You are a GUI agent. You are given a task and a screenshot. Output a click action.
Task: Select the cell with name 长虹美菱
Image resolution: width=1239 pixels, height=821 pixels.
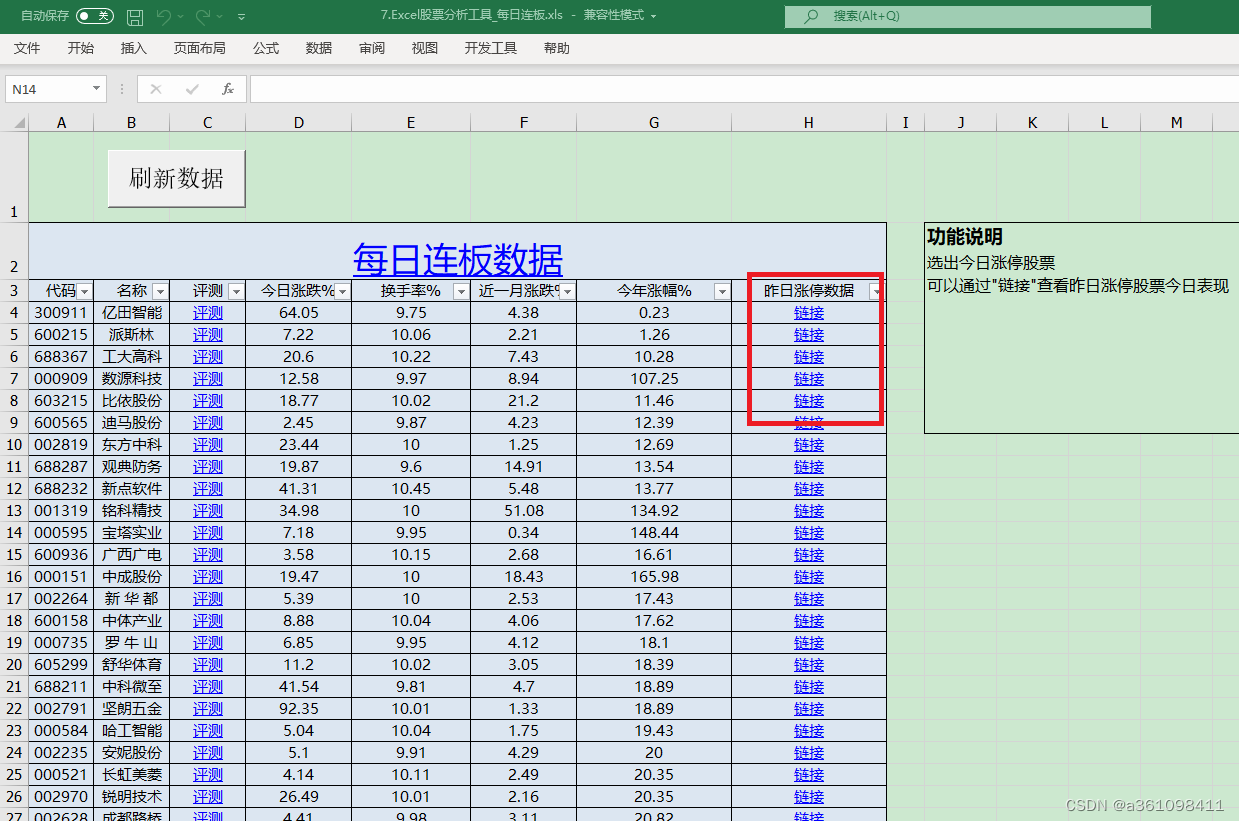point(132,774)
